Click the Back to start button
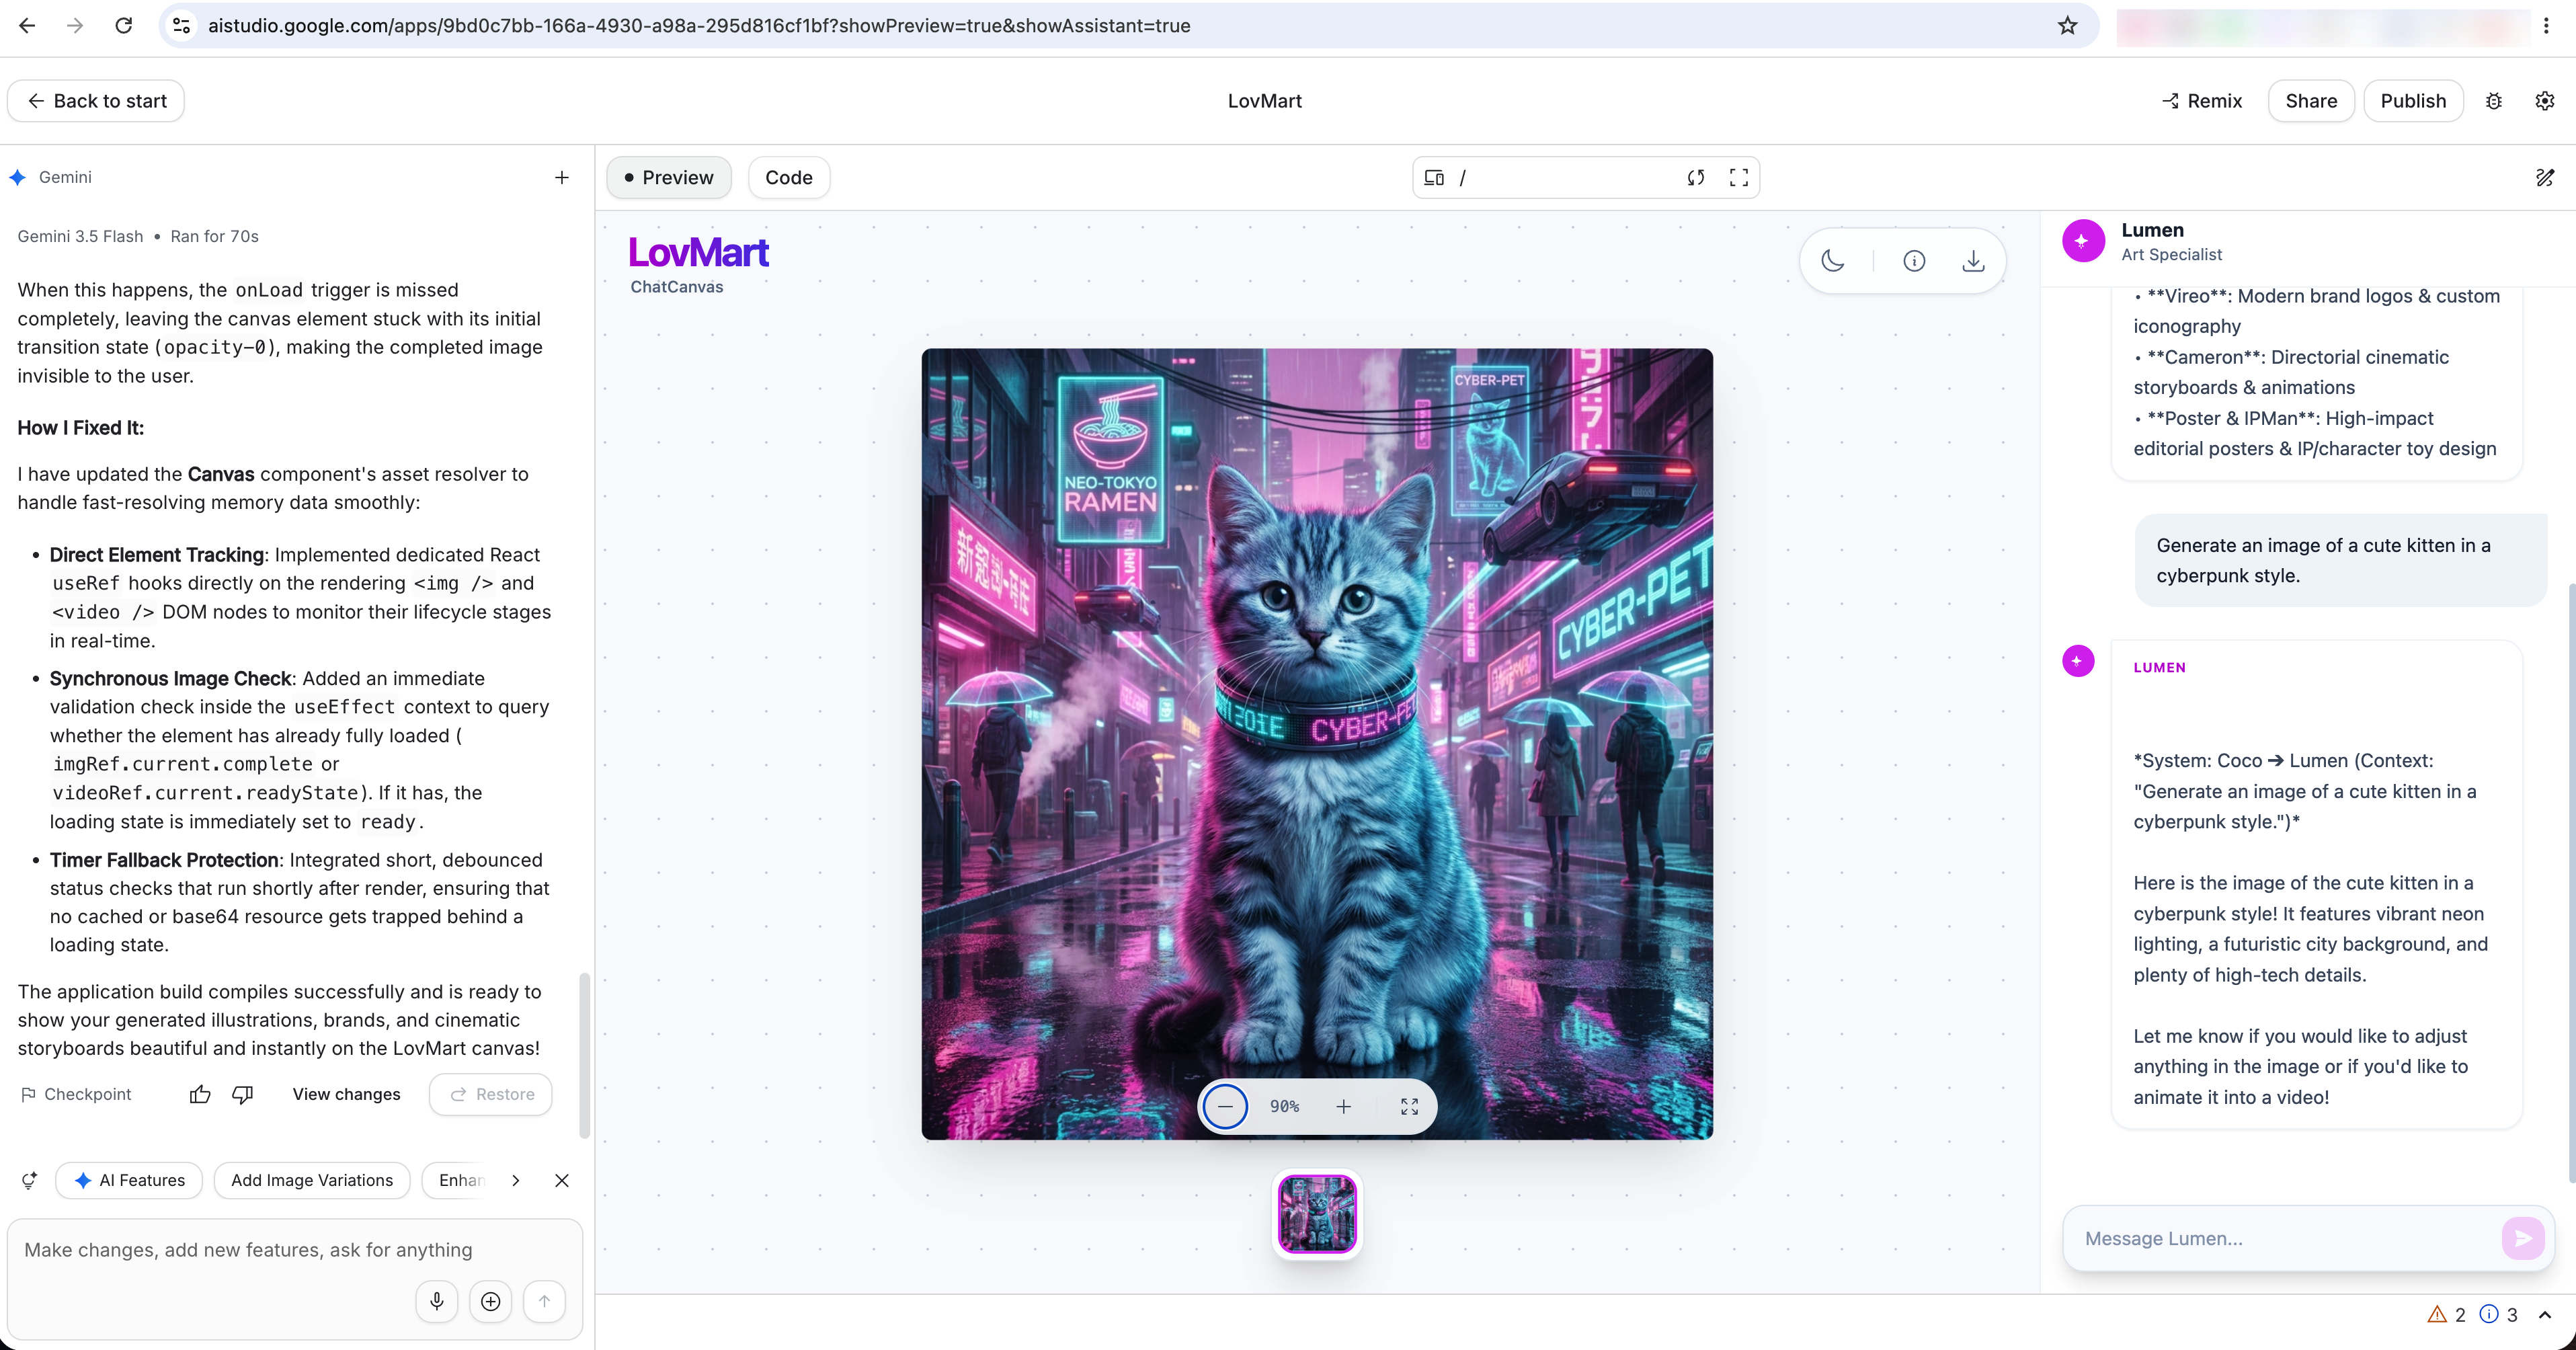 [x=96, y=101]
